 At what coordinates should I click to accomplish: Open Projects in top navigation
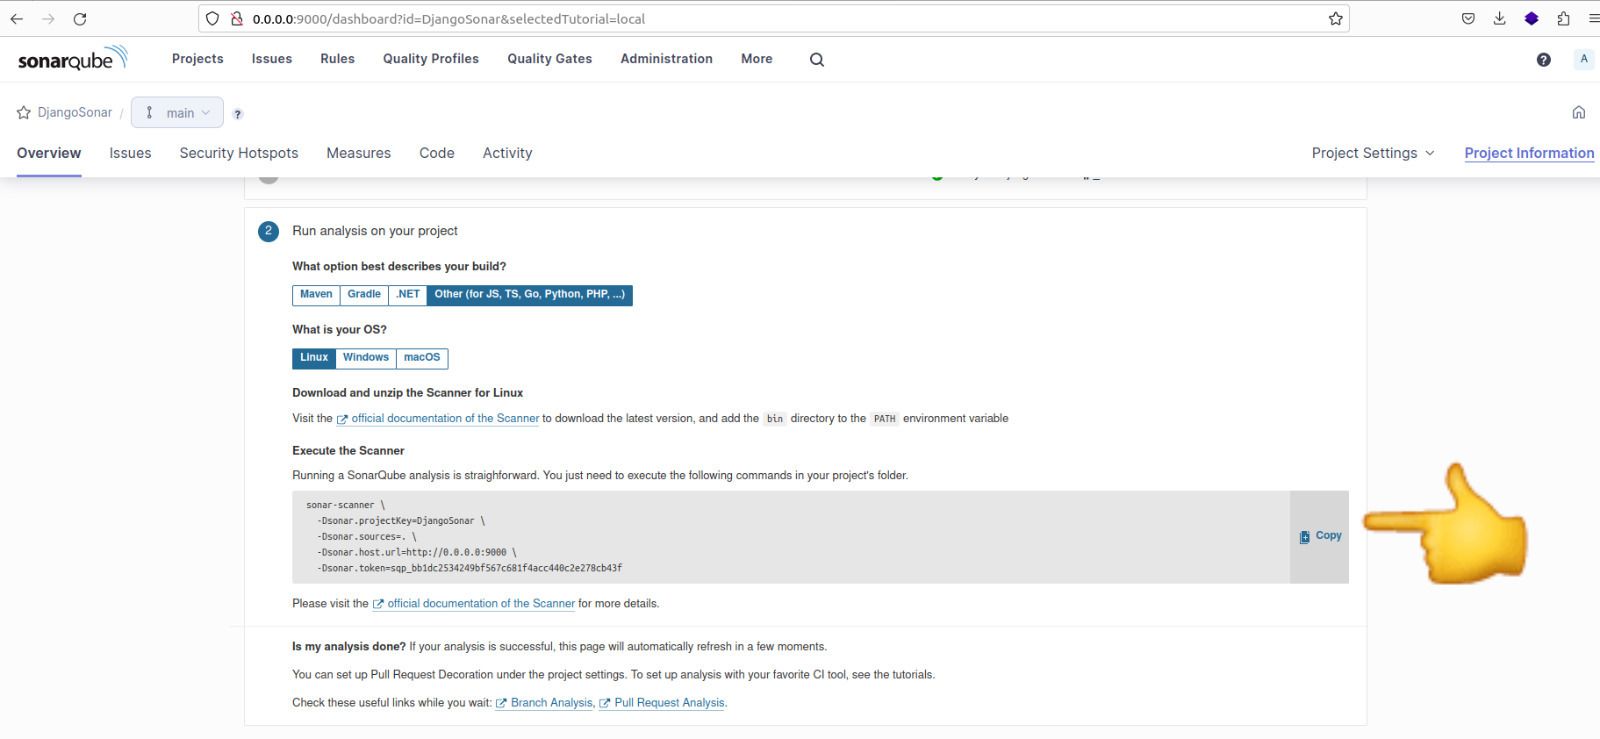coord(198,59)
